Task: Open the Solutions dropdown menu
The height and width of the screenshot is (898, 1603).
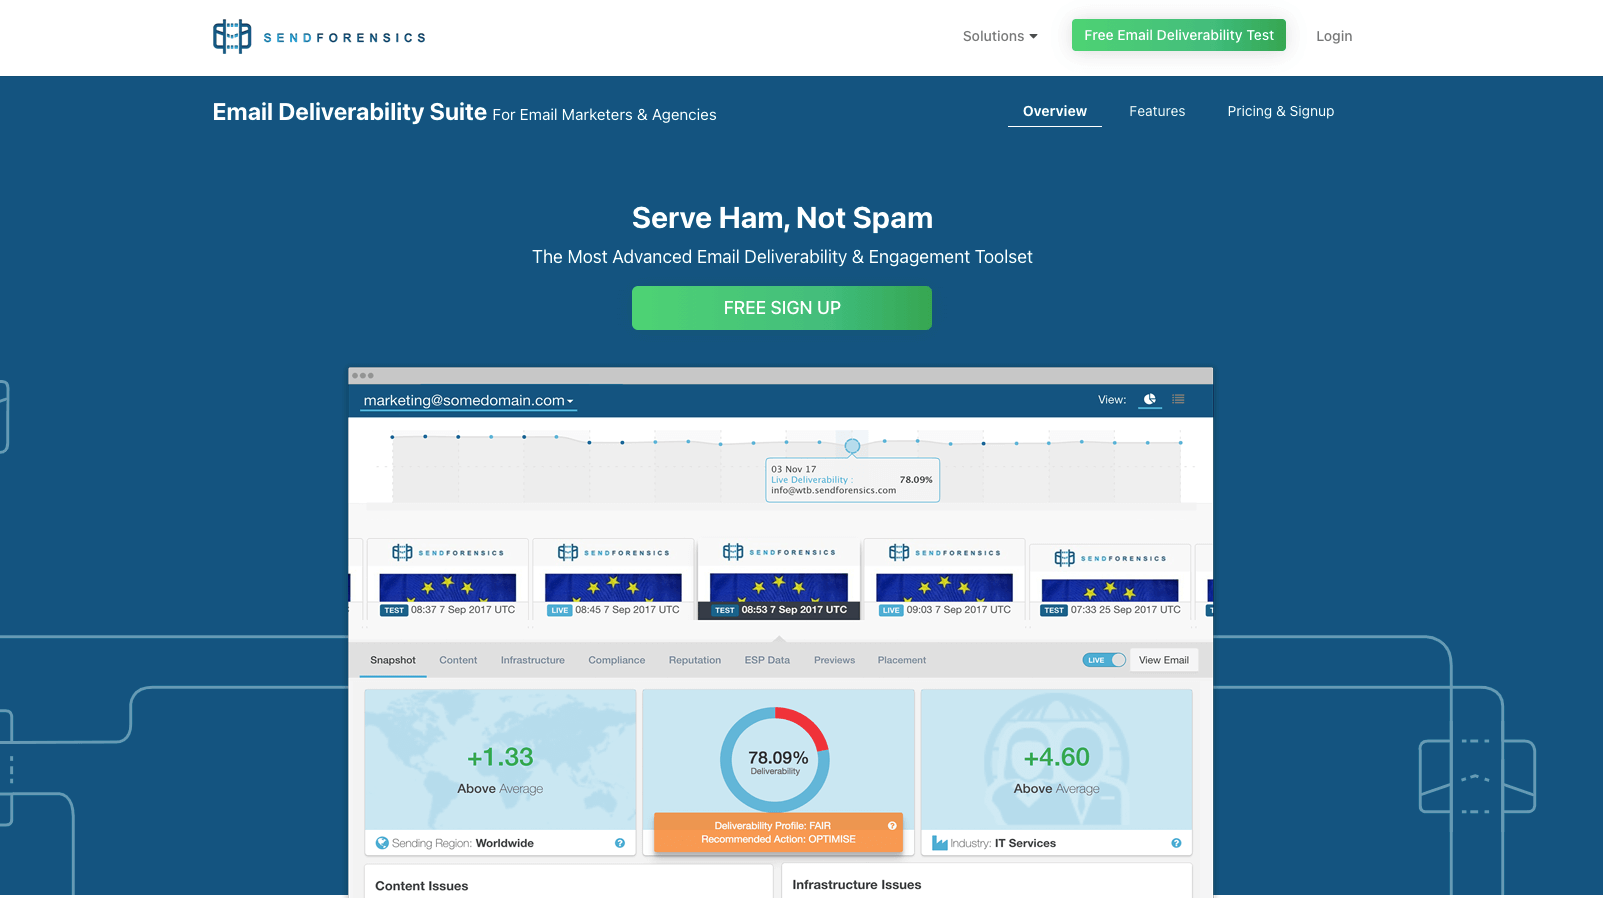Action: [x=1000, y=36]
